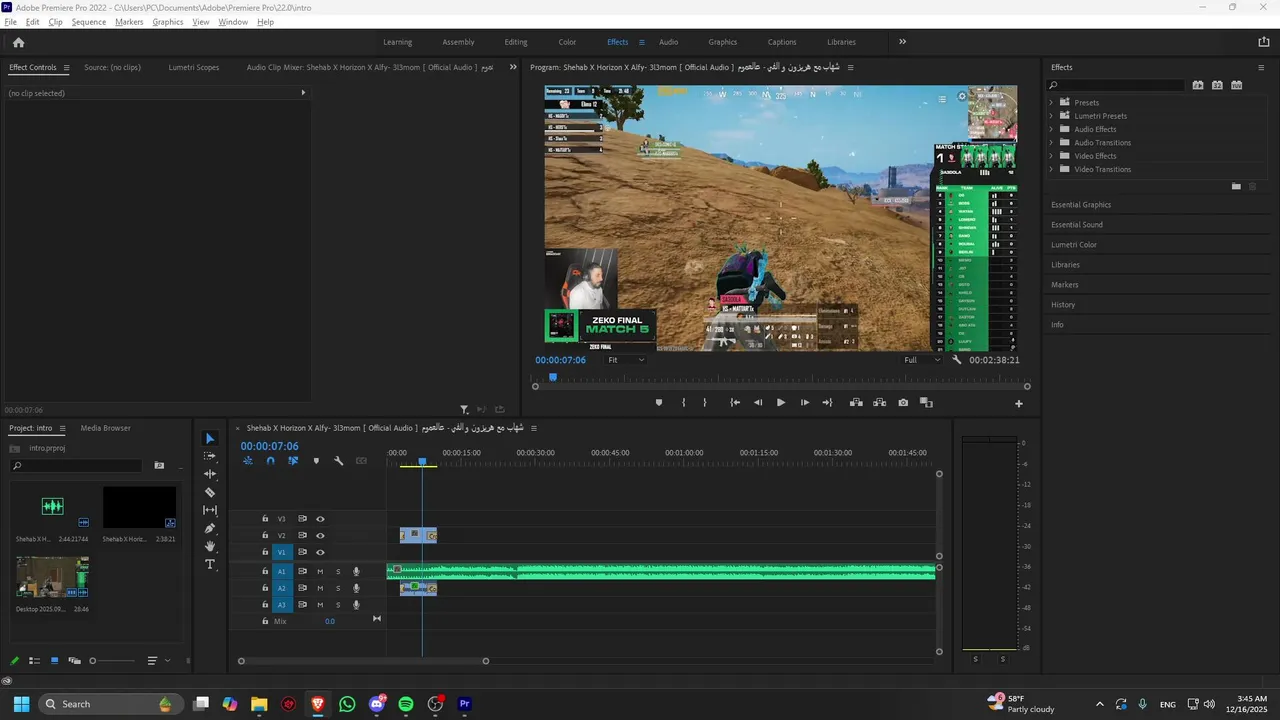Open Comparison View in Program monitor

(x=926, y=403)
